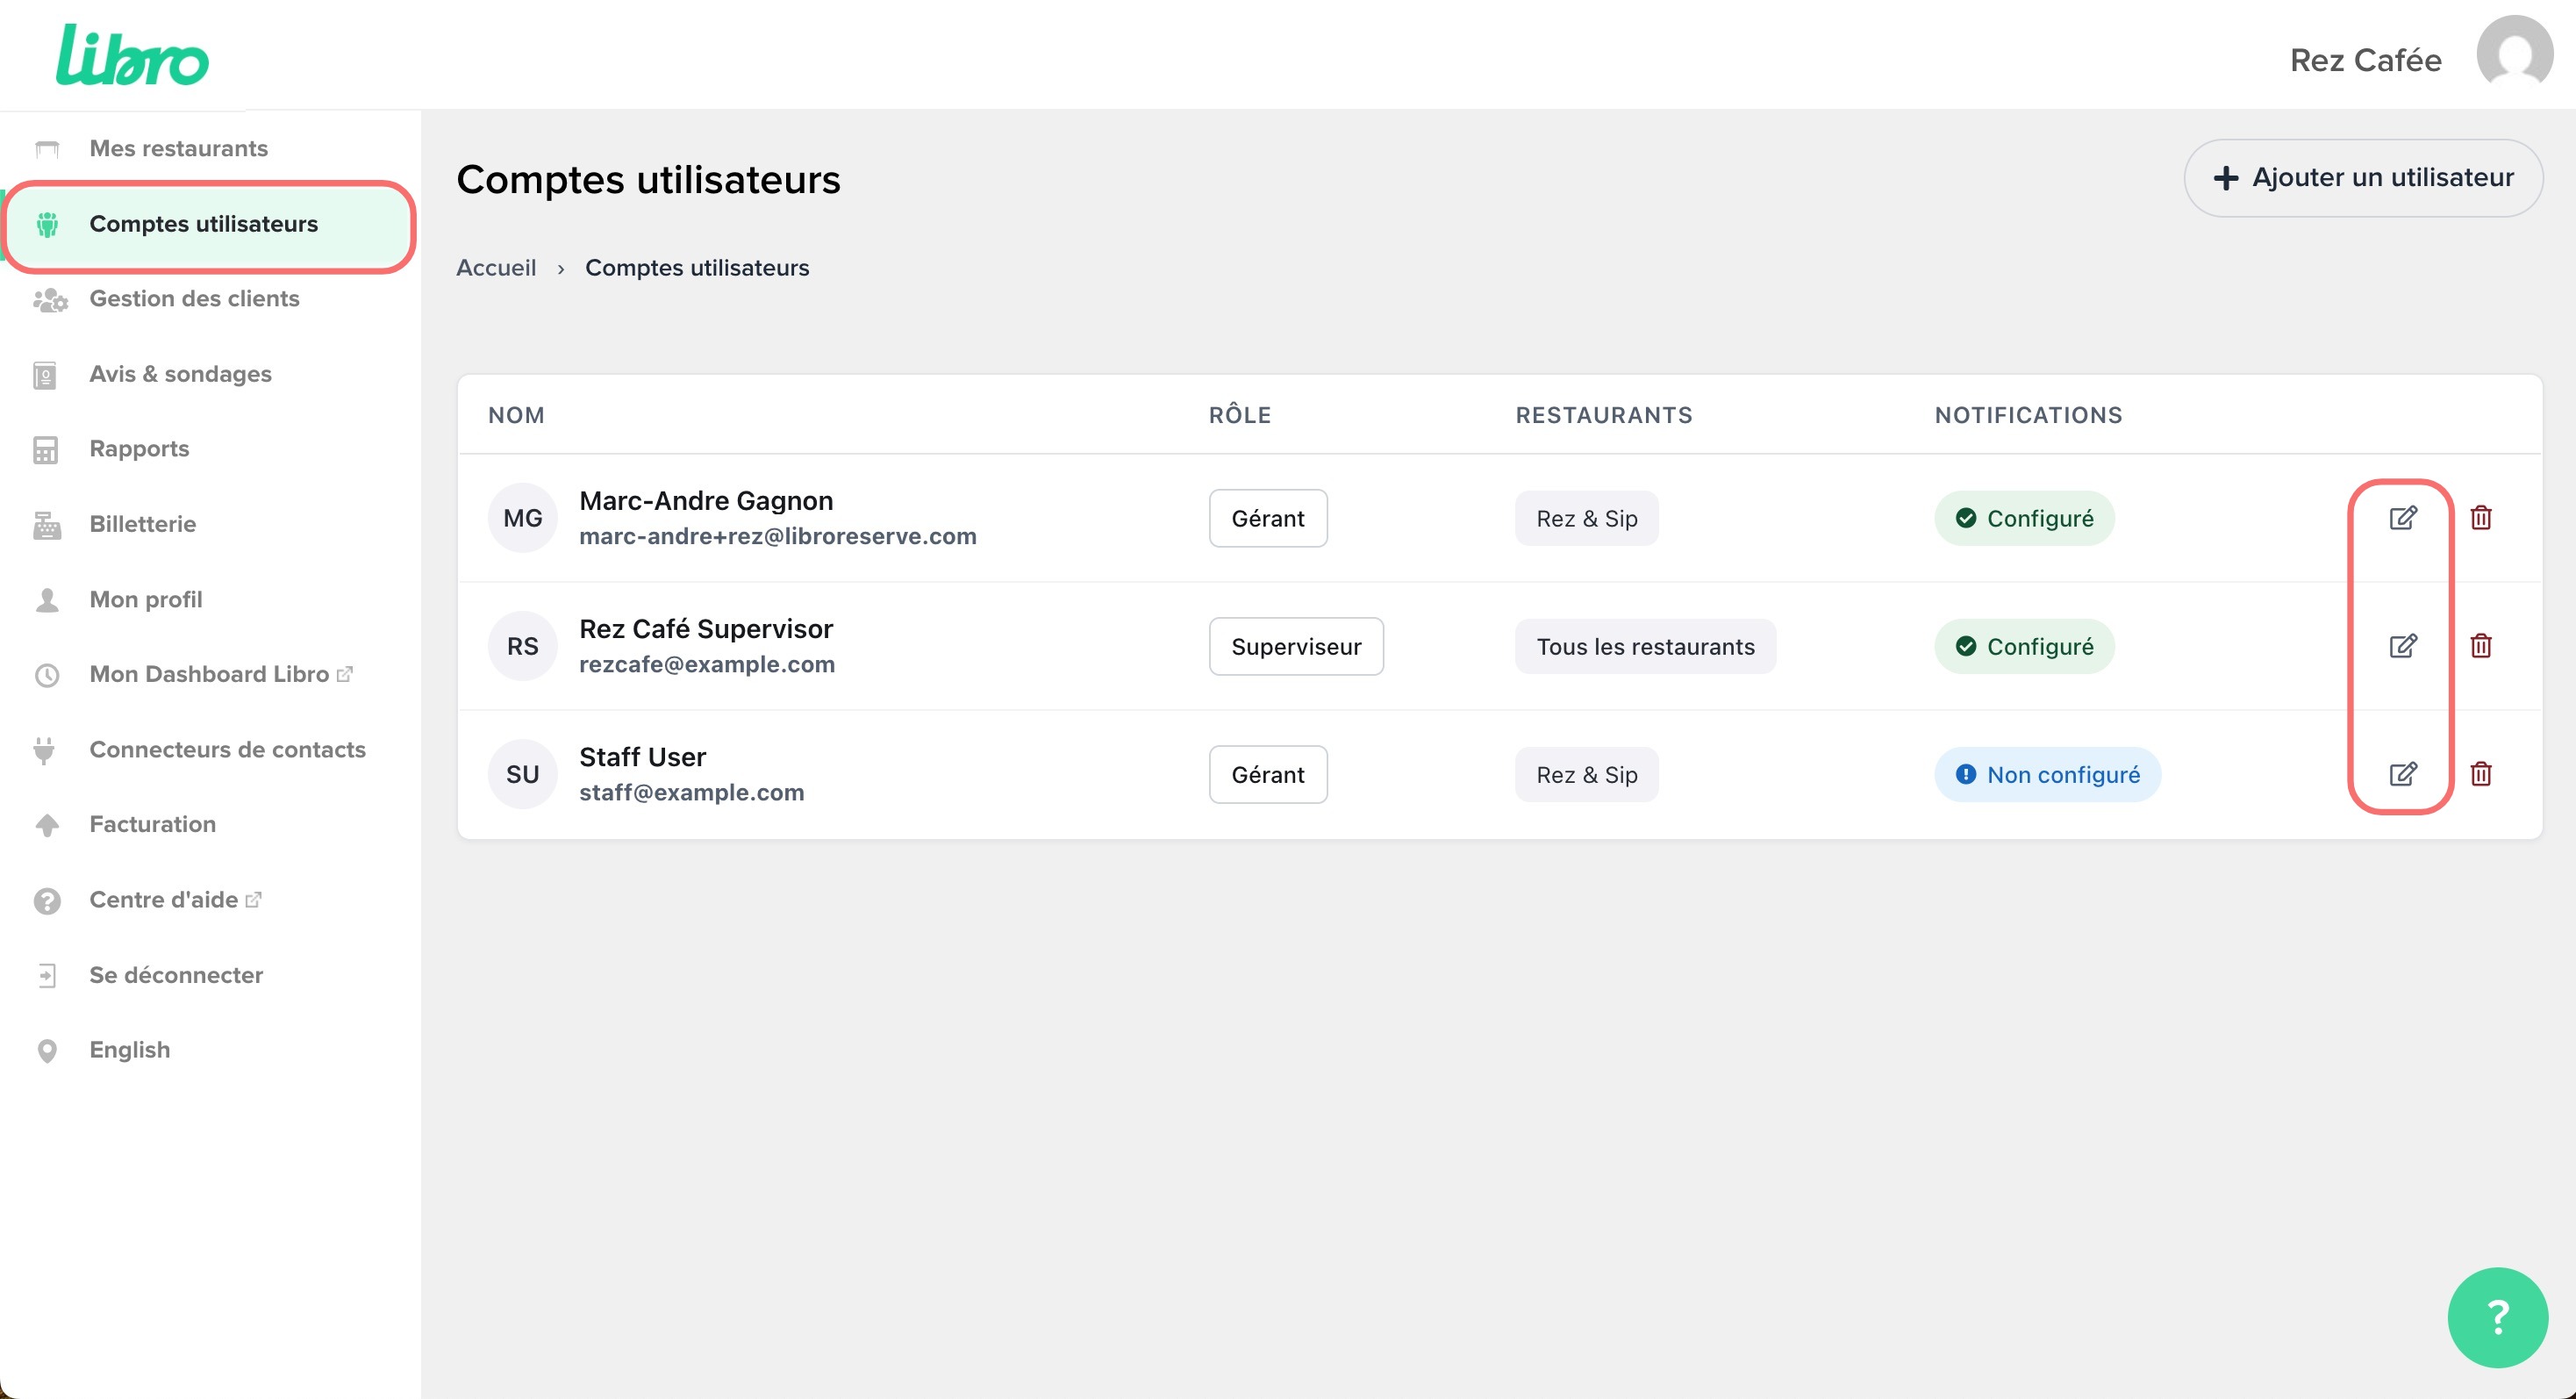Image resolution: width=2576 pixels, height=1399 pixels.
Task: Open Avis & sondages section
Action: coord(180,374)
